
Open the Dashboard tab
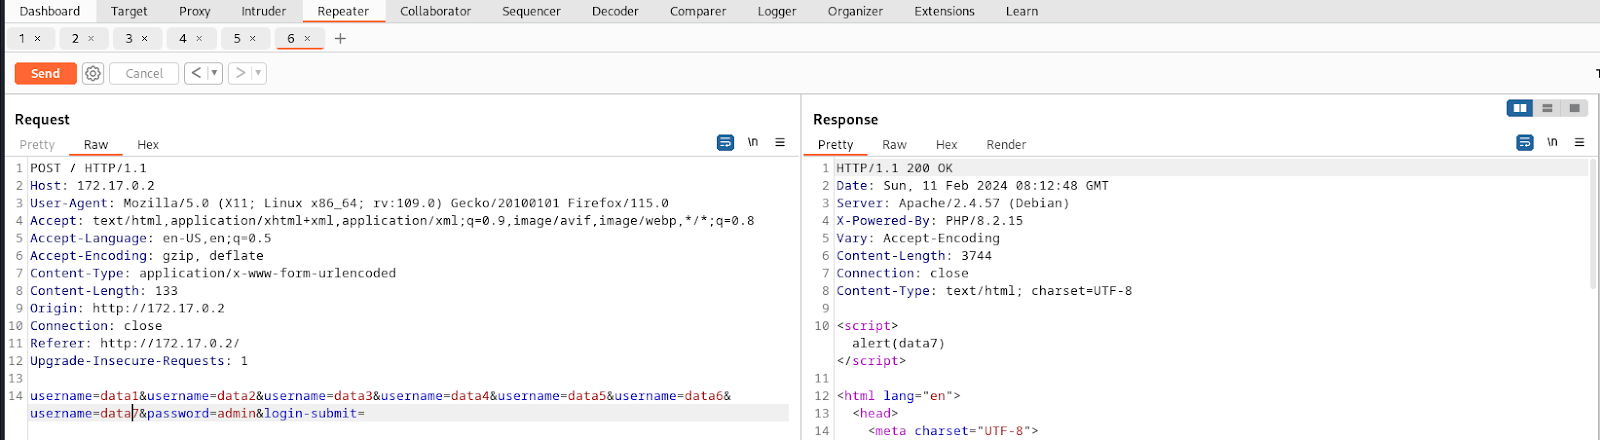[x=50, y=11]
